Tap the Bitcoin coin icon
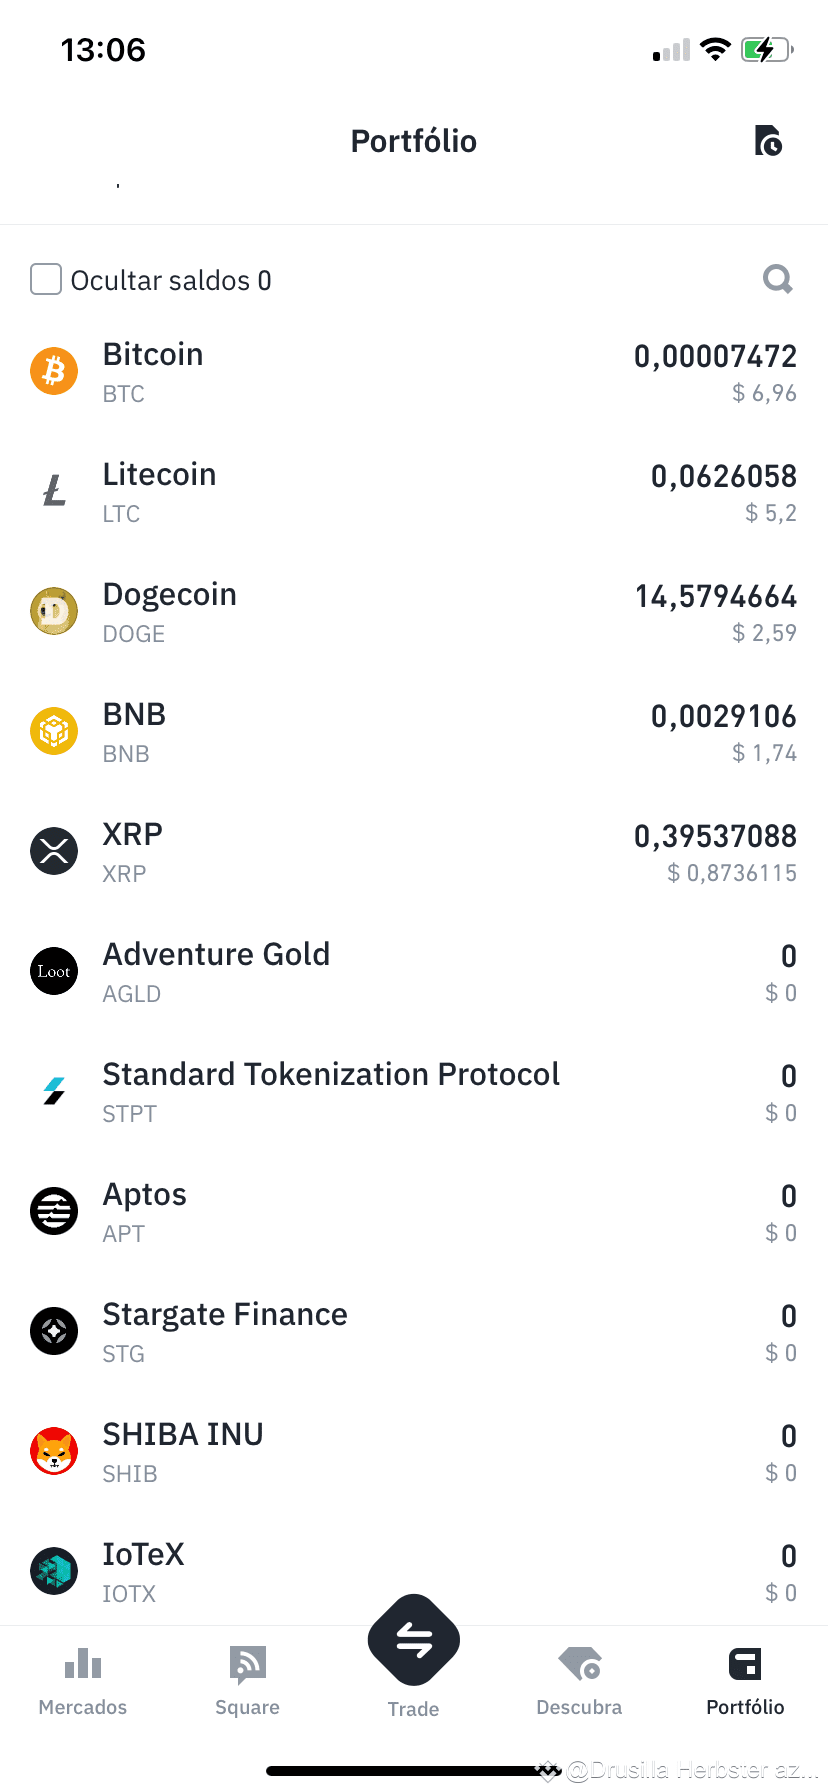This screenshot has height=1792, width=828. click(x=54, y=371)
